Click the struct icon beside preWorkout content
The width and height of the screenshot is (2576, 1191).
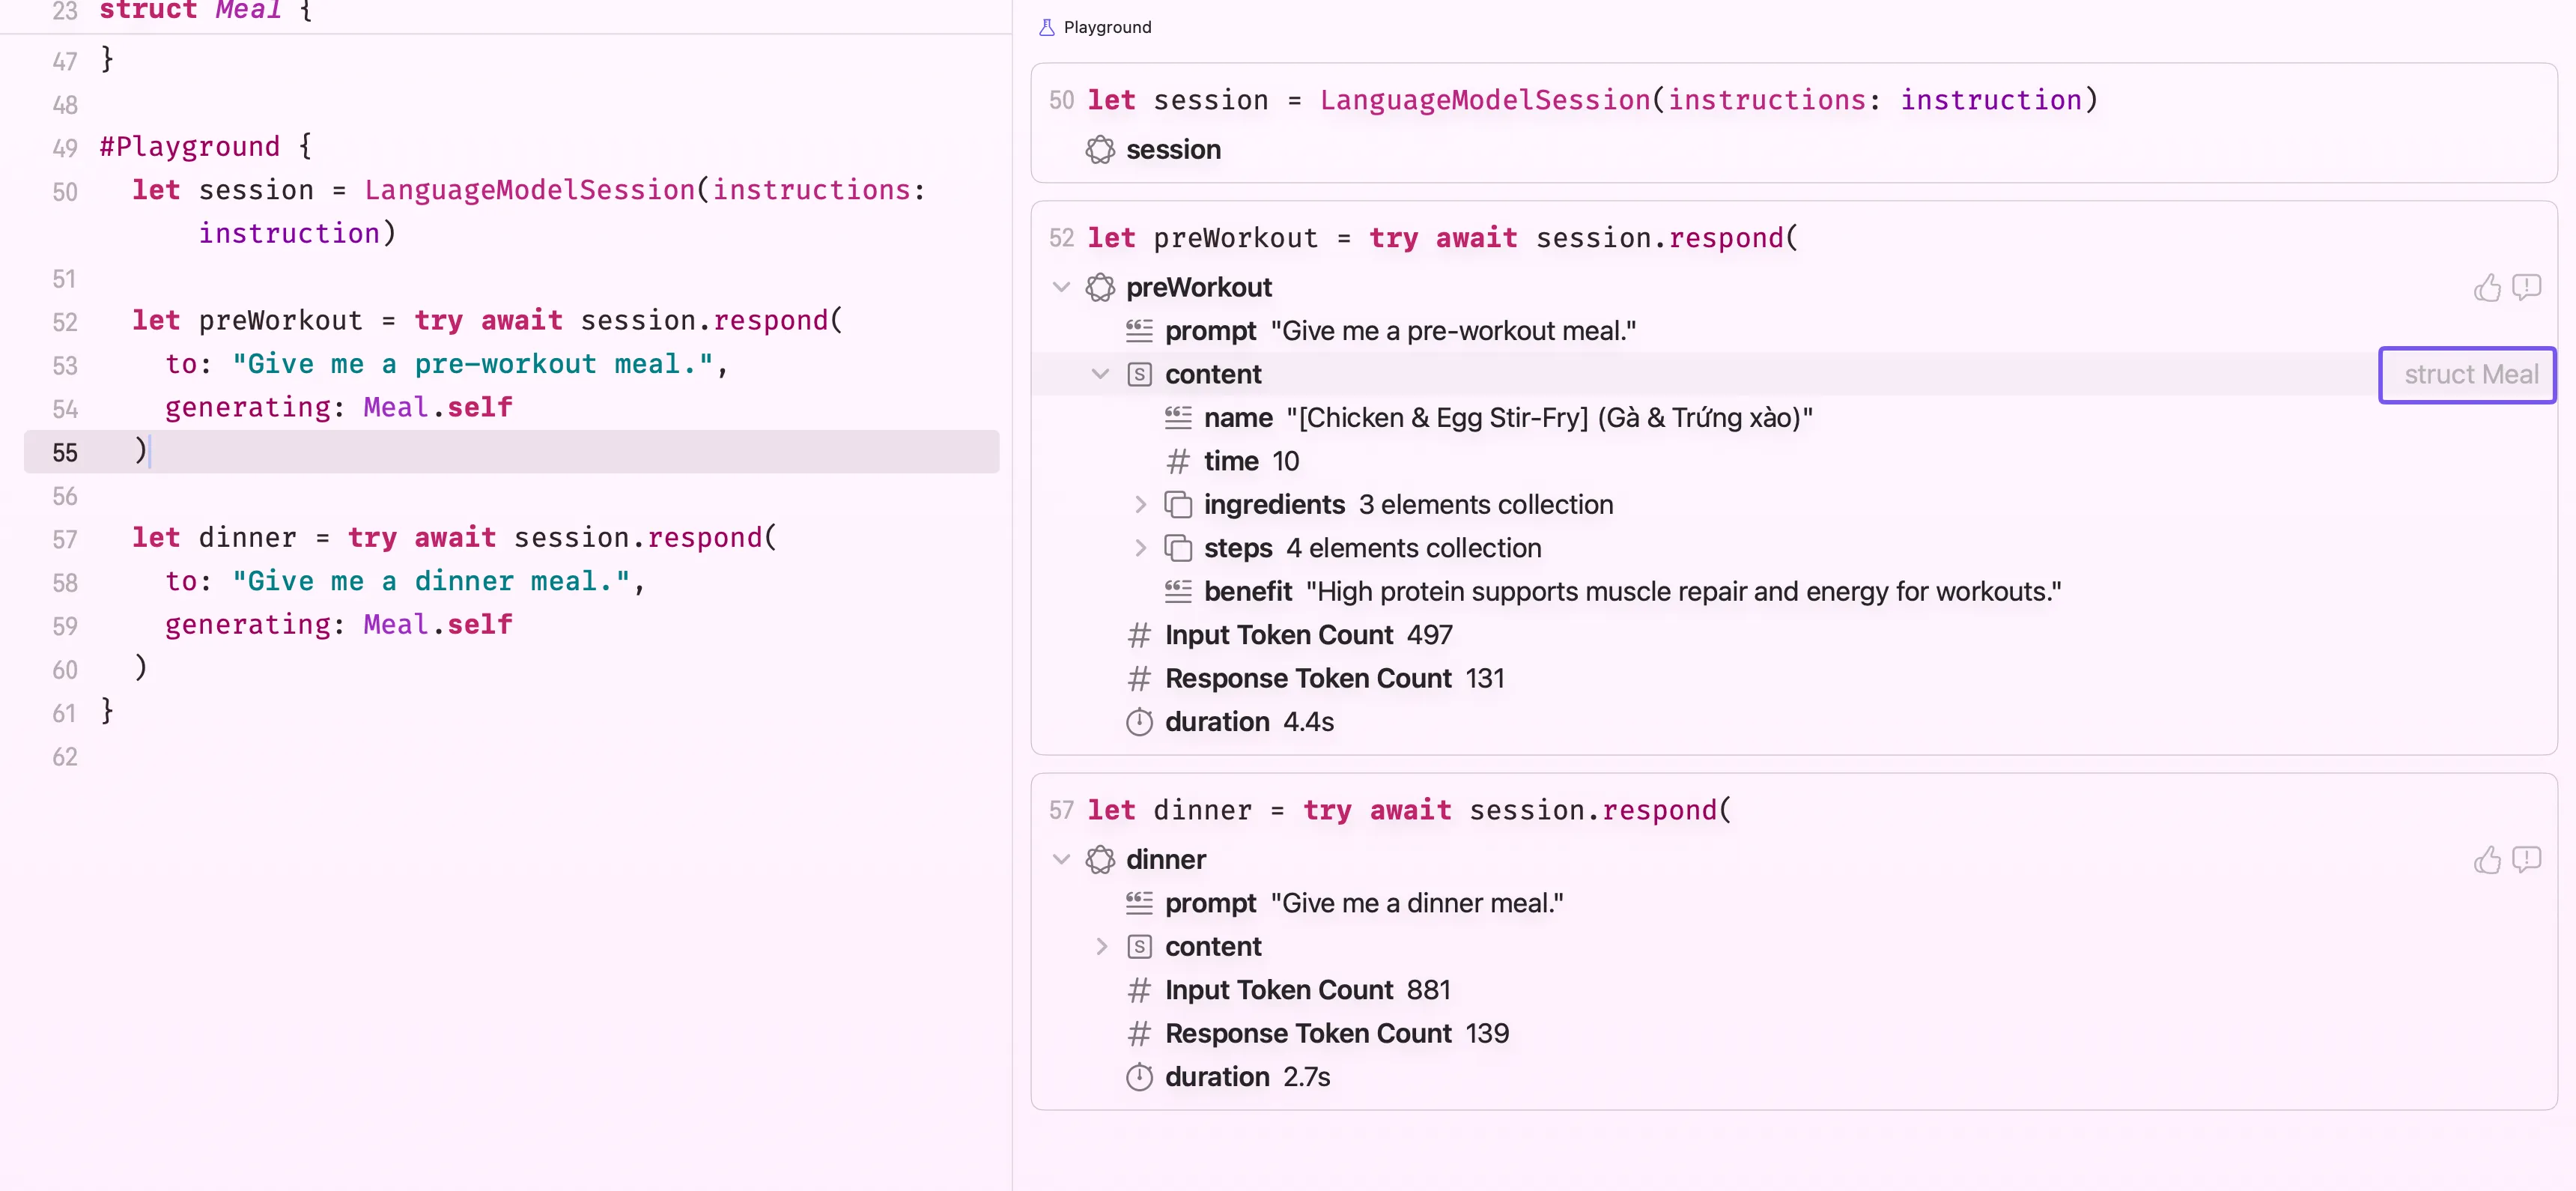[x=1139, y=374]
